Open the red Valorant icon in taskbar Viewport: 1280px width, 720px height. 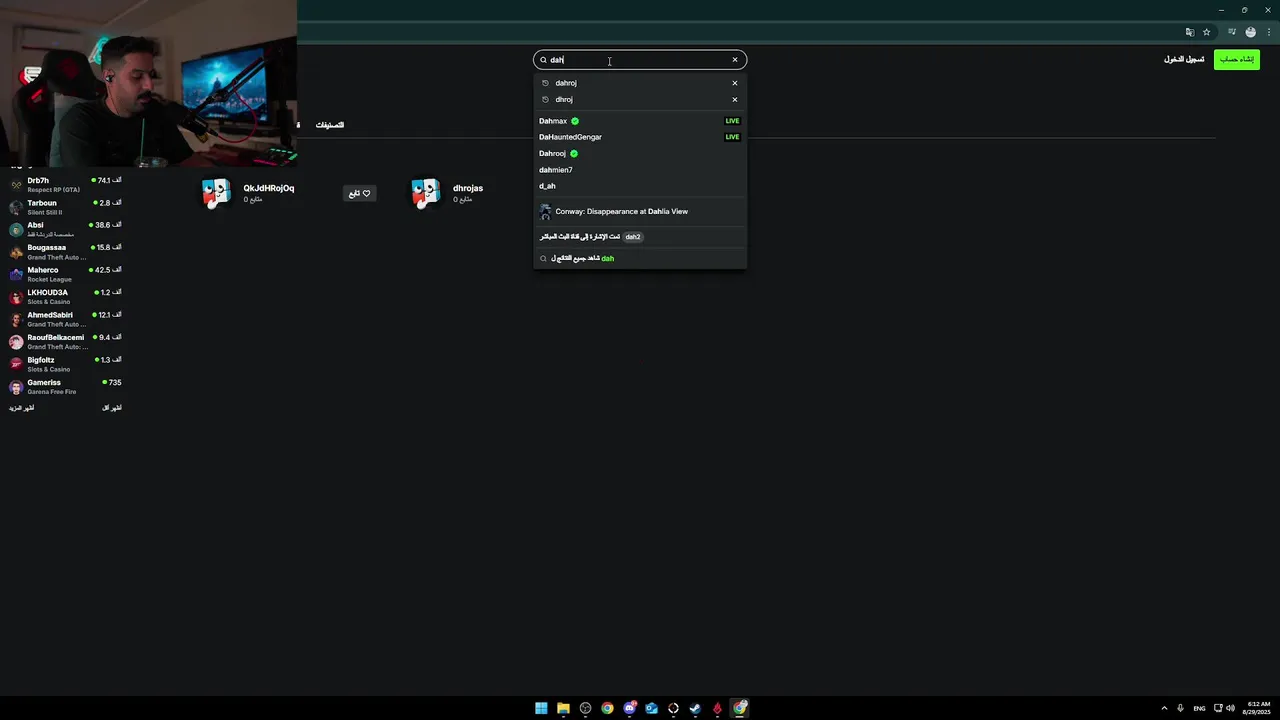pos(717,708)
